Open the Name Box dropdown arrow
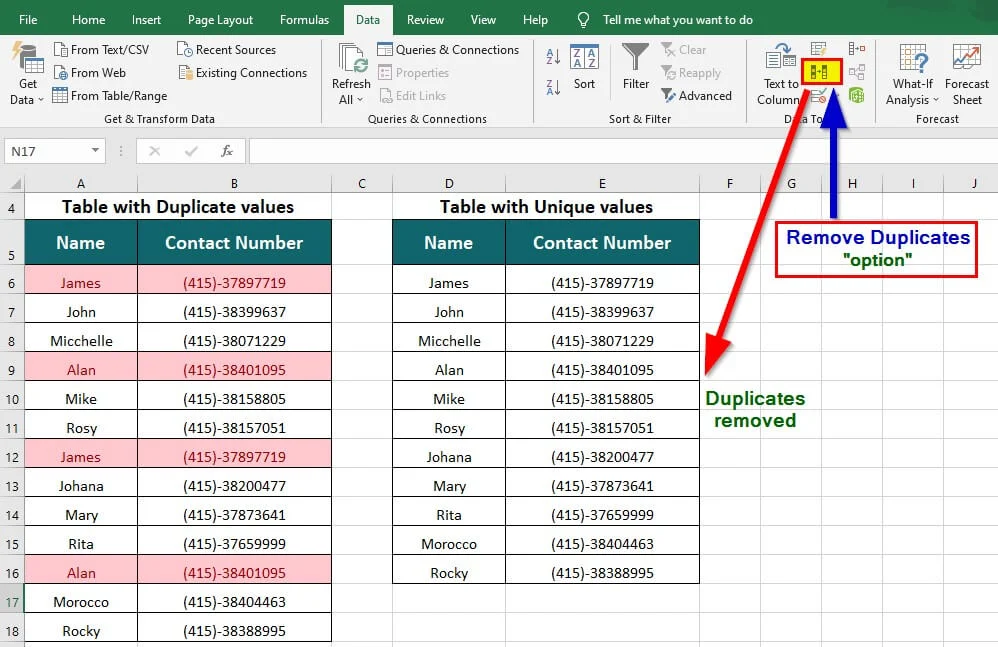 [x=93, y=150]
